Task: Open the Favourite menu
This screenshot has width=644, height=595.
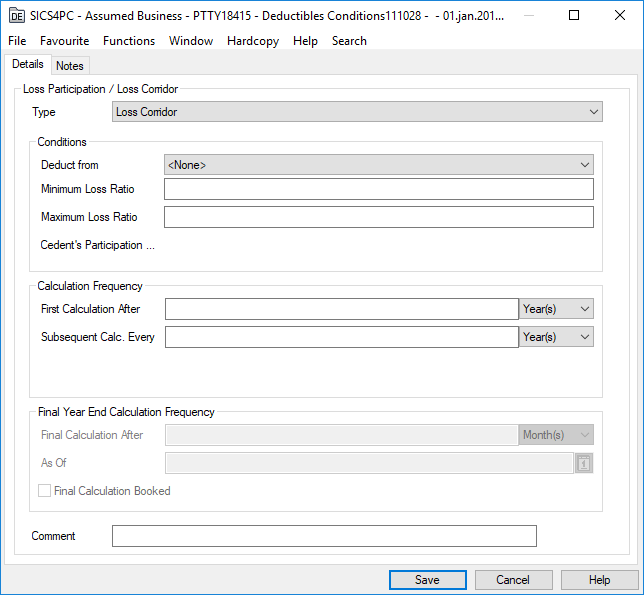Action: [64, 41]
